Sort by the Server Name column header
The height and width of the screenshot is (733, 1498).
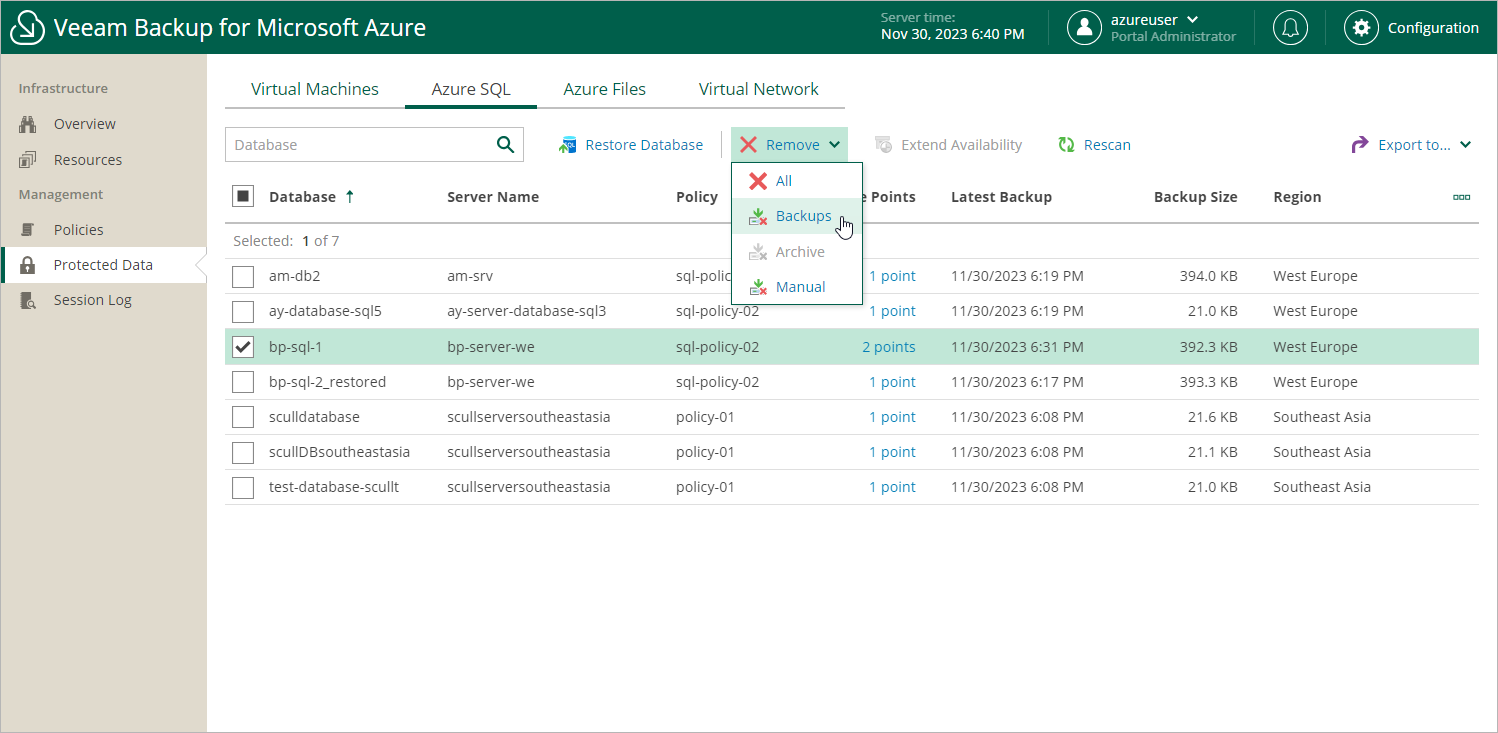(493, 197)
